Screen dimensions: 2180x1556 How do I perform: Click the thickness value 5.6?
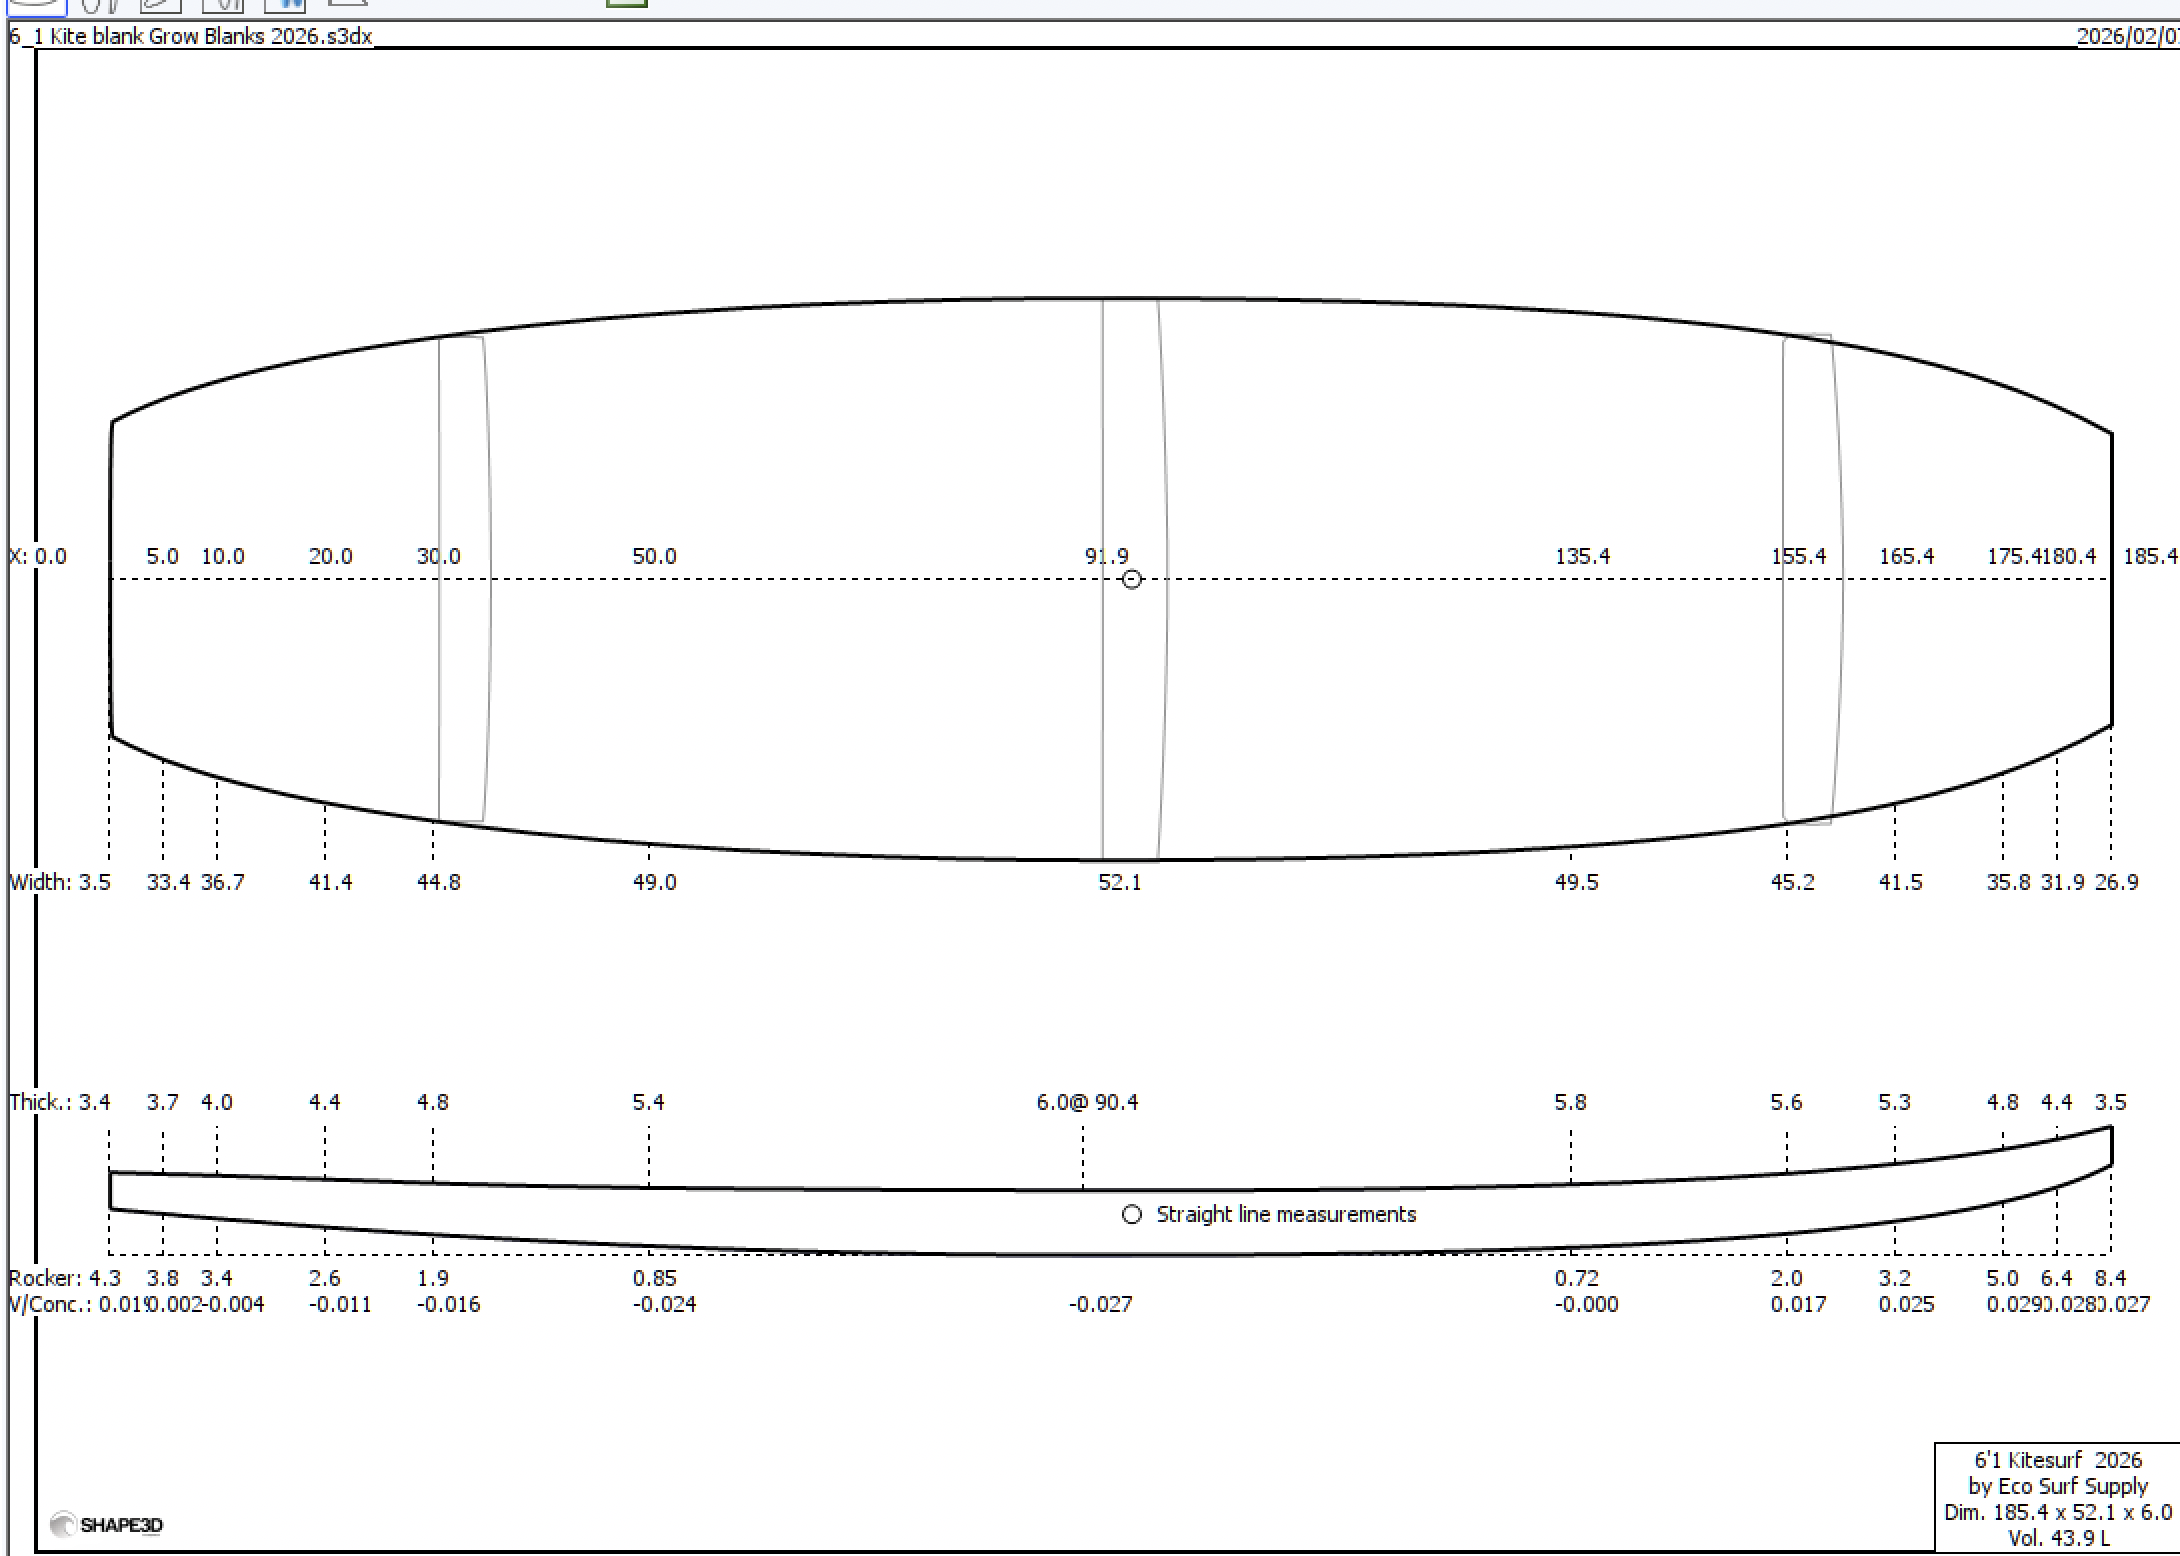tap(1786, 1102)
